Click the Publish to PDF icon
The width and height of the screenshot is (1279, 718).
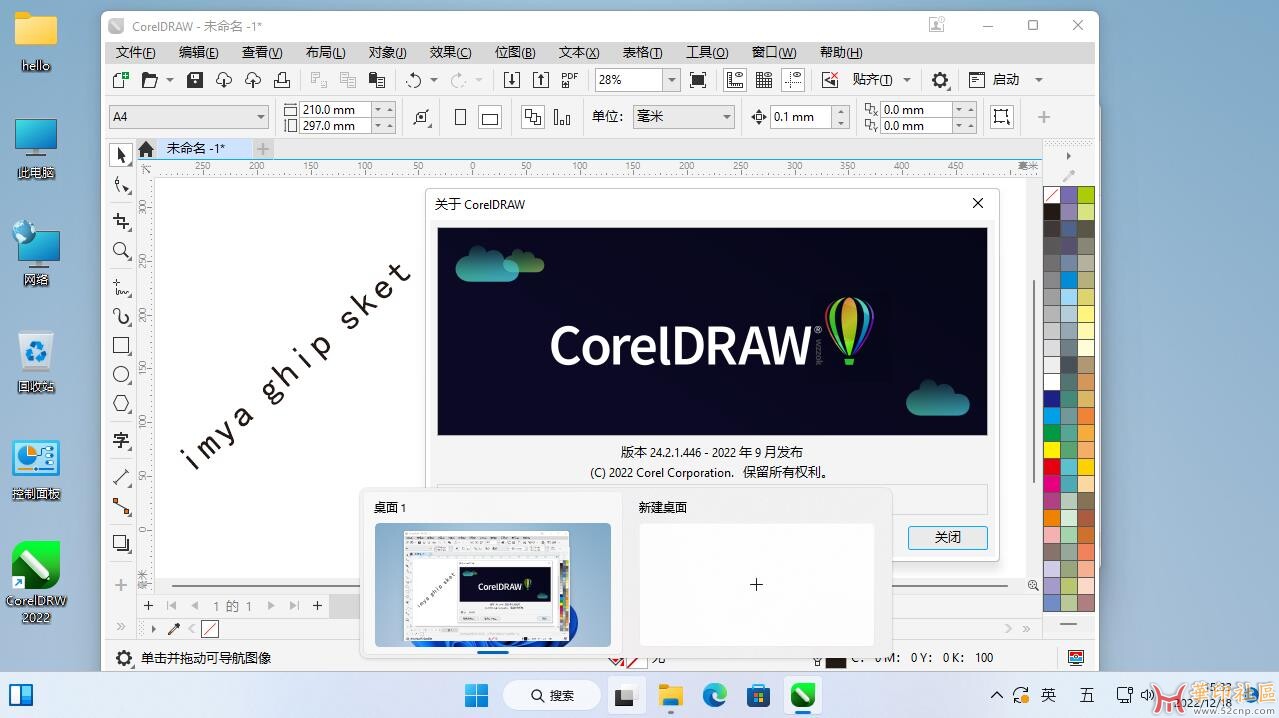coord(570,80)
